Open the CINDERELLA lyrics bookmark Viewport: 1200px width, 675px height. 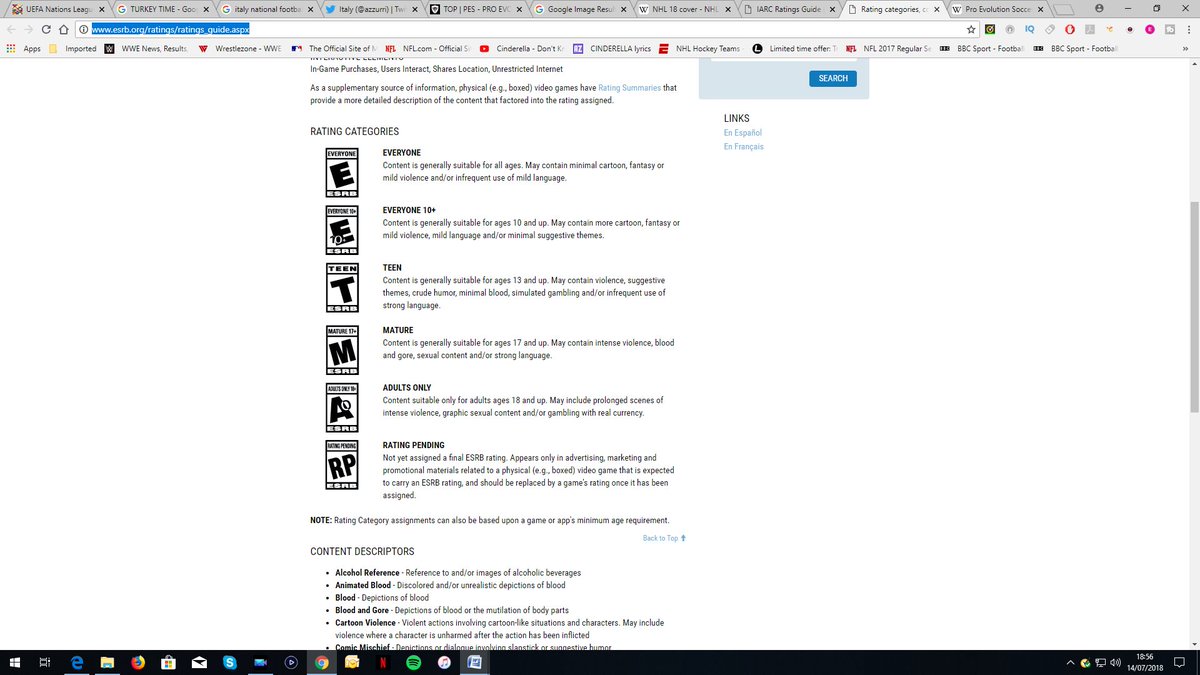(613, 48)
